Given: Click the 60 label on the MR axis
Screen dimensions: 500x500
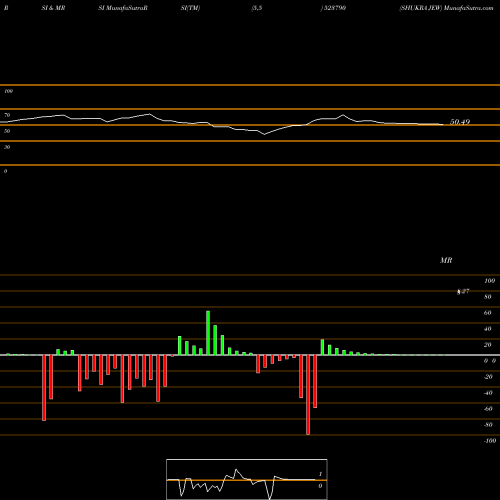Looking at the screenshot, I should pos(488,313).
